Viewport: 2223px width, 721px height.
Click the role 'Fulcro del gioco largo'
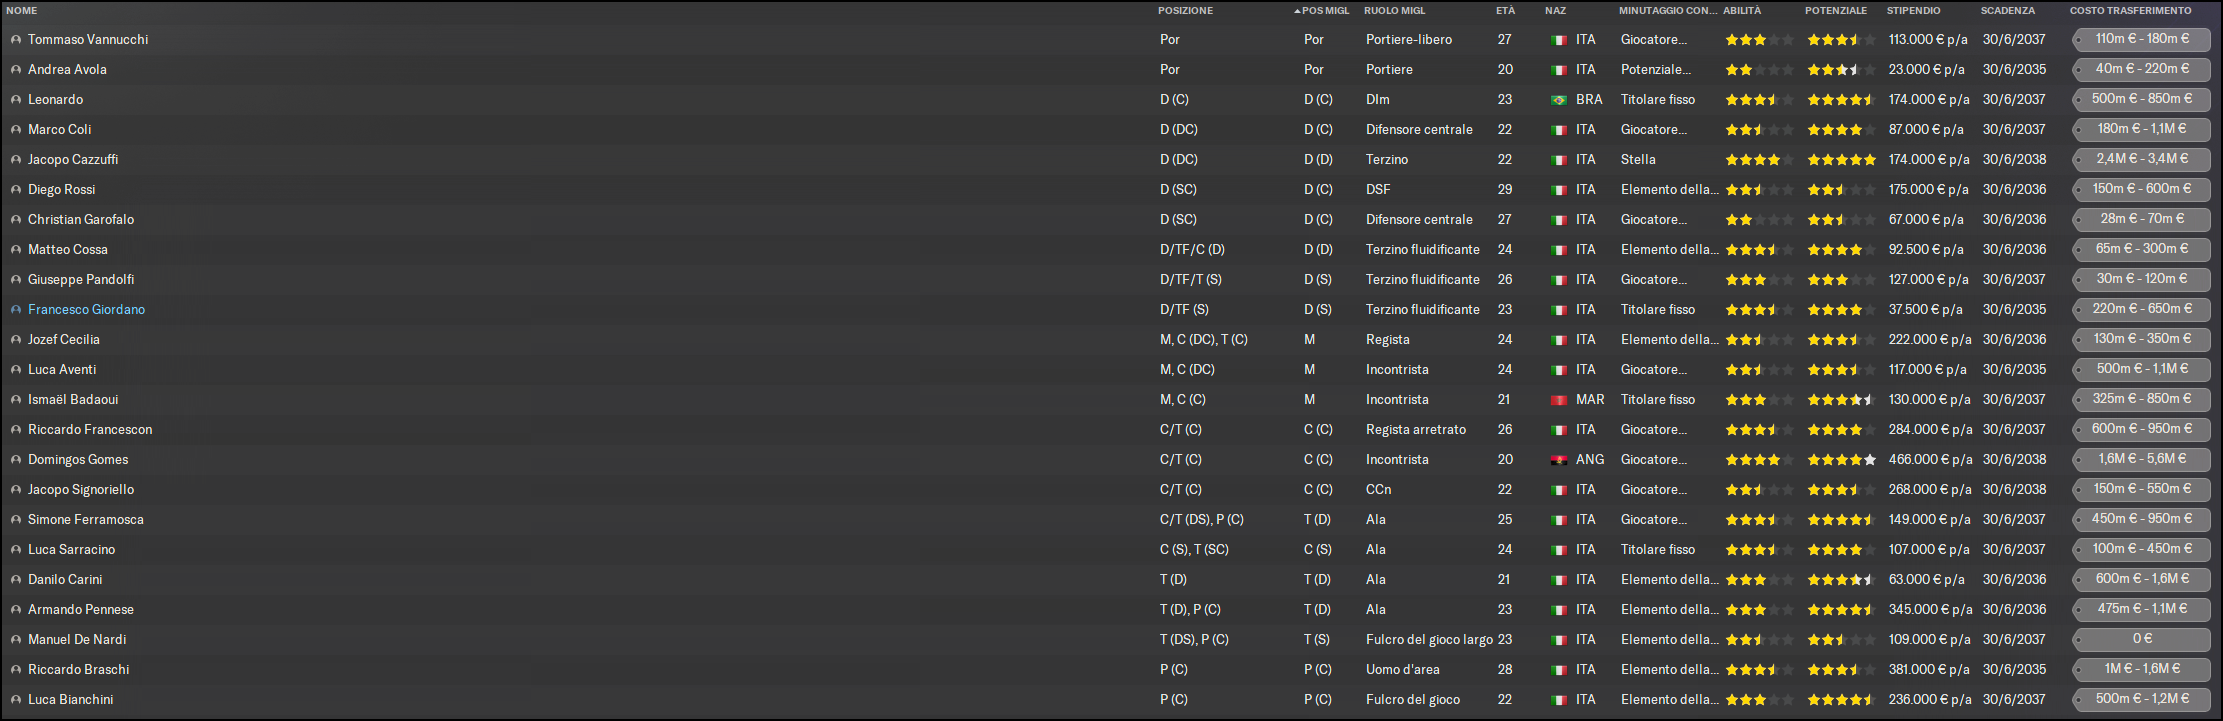(x=1429, y=640)
